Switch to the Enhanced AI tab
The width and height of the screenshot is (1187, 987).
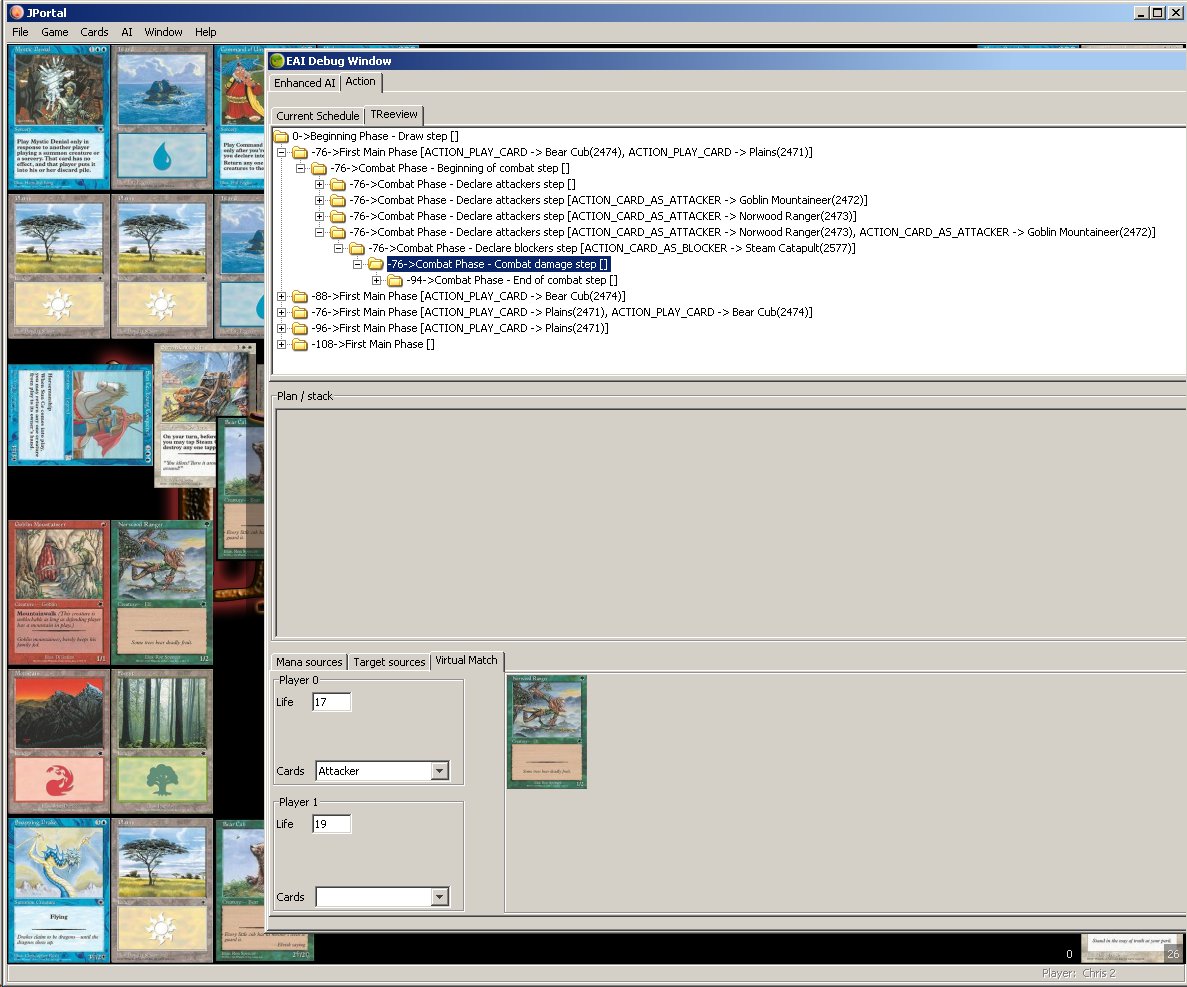pos(304,83)
